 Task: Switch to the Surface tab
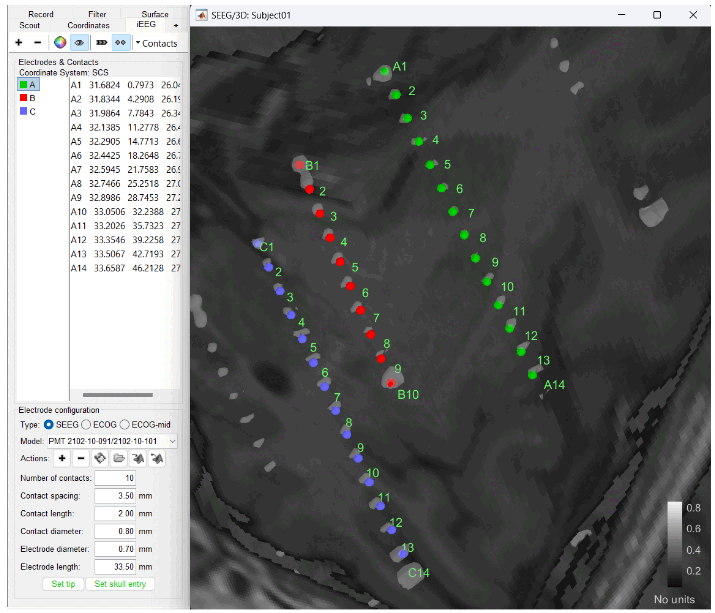pyautogui.click(x=155, y=14)
